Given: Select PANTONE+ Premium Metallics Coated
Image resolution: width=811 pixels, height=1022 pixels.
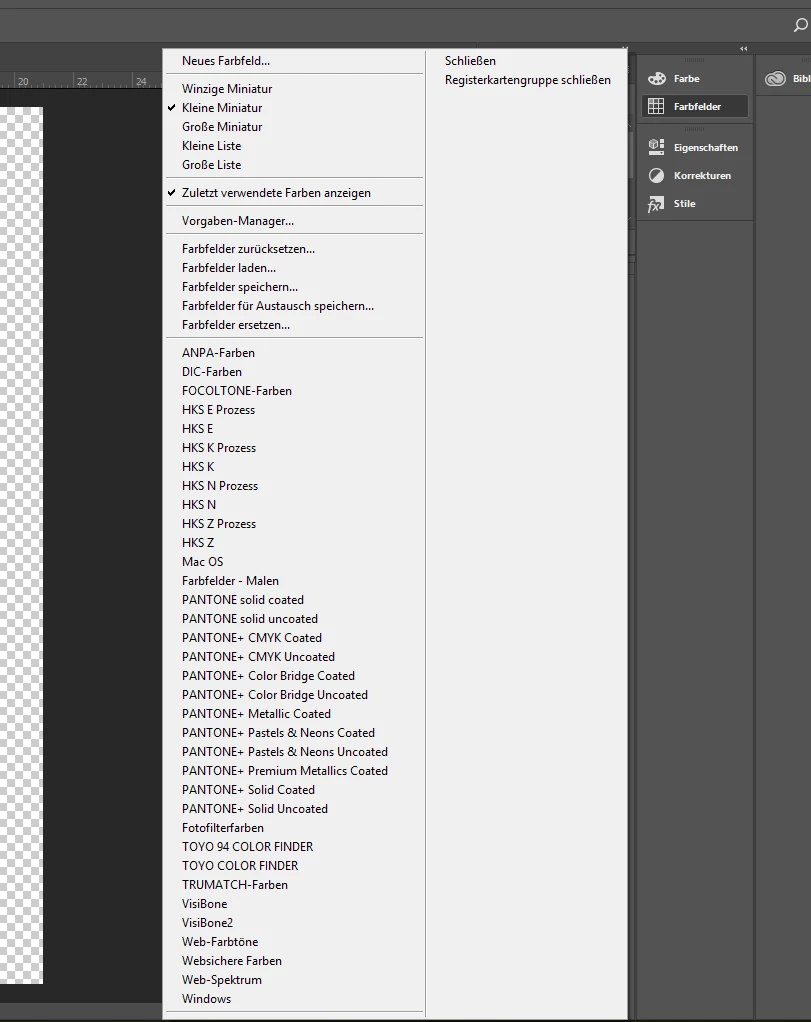Looking at the screenshot, I should point(285,770).
